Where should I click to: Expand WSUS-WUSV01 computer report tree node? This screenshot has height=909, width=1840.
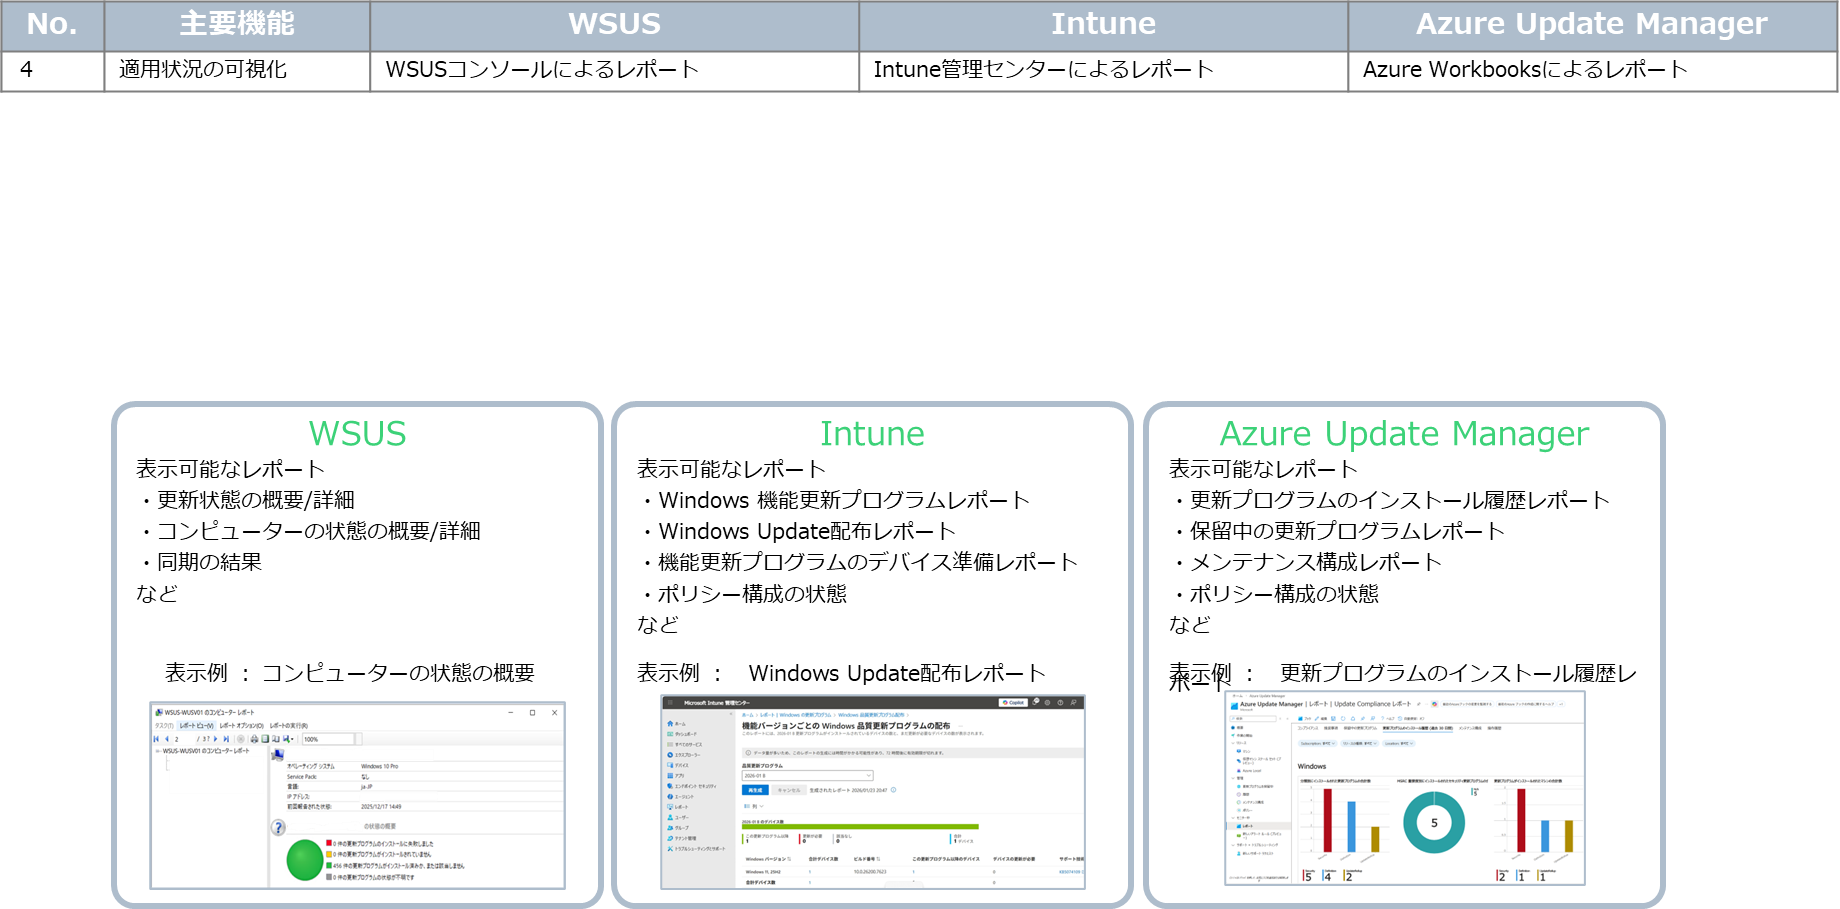[157, 751]
